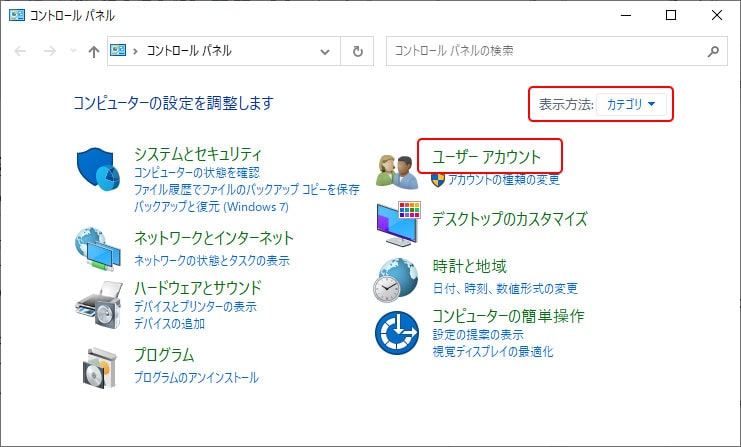Click the Desktop Customization monitor icon
Image resolution: width=741 pixels, height=447 pixels.
tap(397, 223)
